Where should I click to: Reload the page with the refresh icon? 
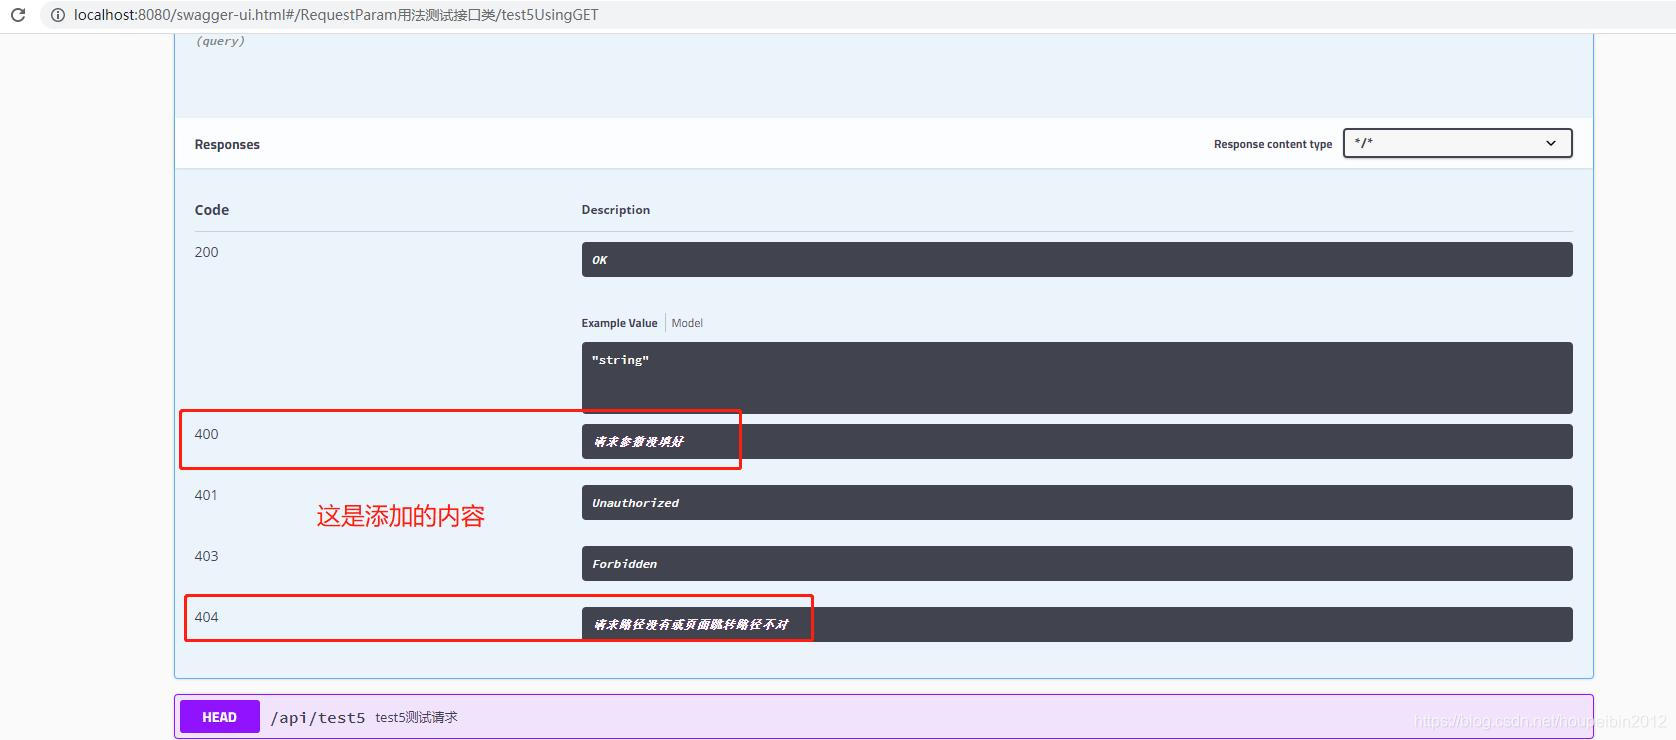click(x=18, y=15)
